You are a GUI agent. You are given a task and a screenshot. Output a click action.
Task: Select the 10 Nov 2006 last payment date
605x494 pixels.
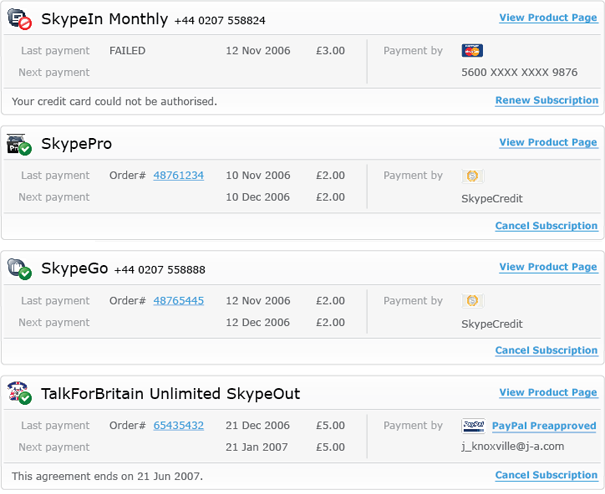click(x=258, y=176)
